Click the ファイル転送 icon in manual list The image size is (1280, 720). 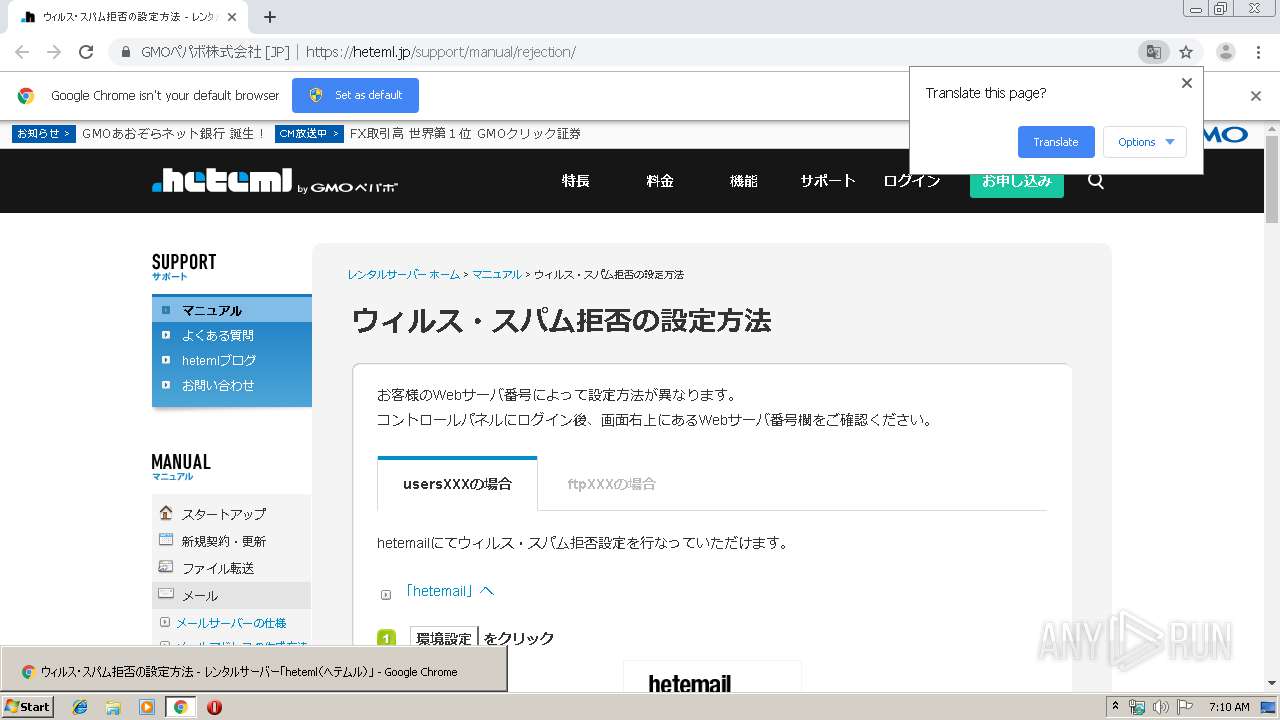tap(166, 567)
